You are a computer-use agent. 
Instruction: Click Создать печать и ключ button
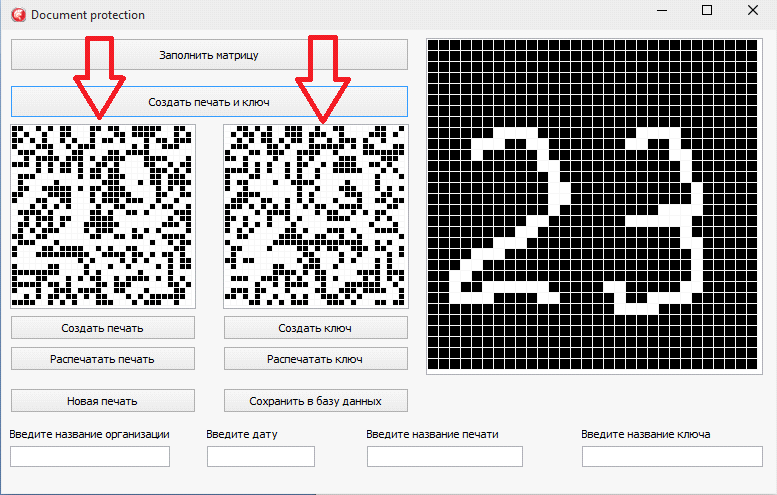click(x=209, y=102)
